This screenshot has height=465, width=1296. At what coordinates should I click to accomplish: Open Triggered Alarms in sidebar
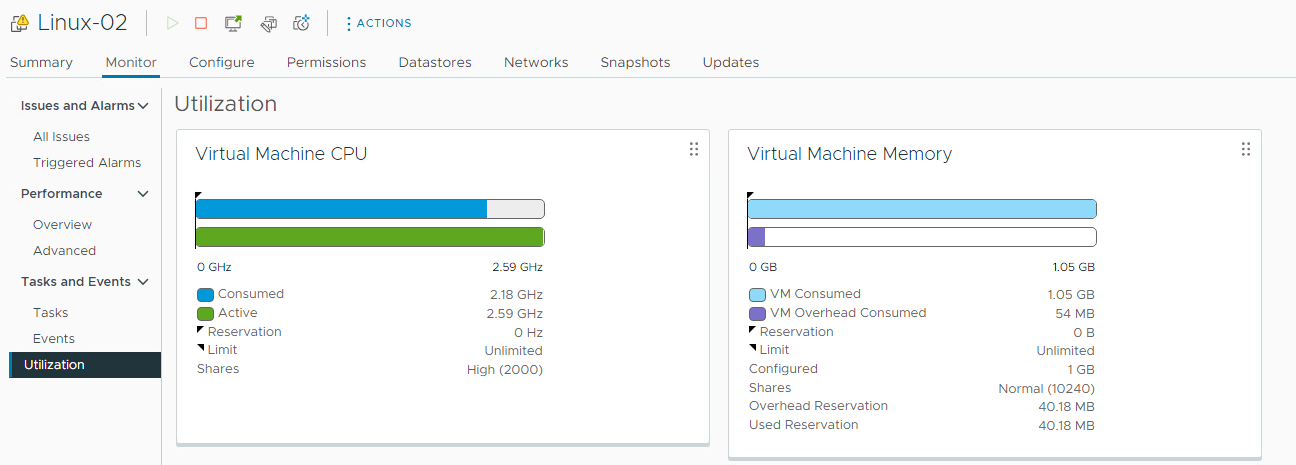pyautogui.click(x=87, y=163)
